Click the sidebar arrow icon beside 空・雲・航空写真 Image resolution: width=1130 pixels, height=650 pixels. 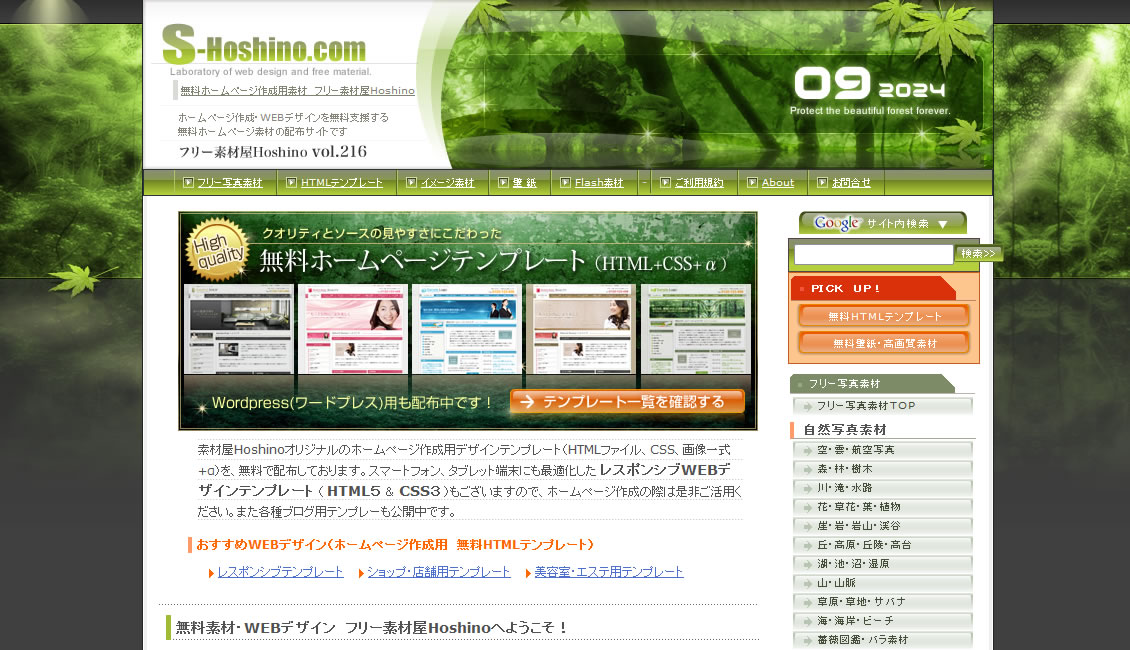click(807, 450)
